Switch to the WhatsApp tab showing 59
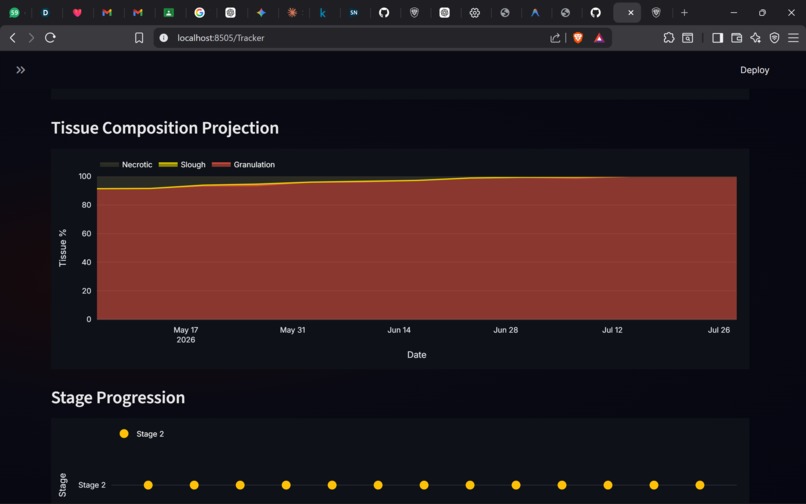This screenshot has width=806, height=504. point(14,13)
